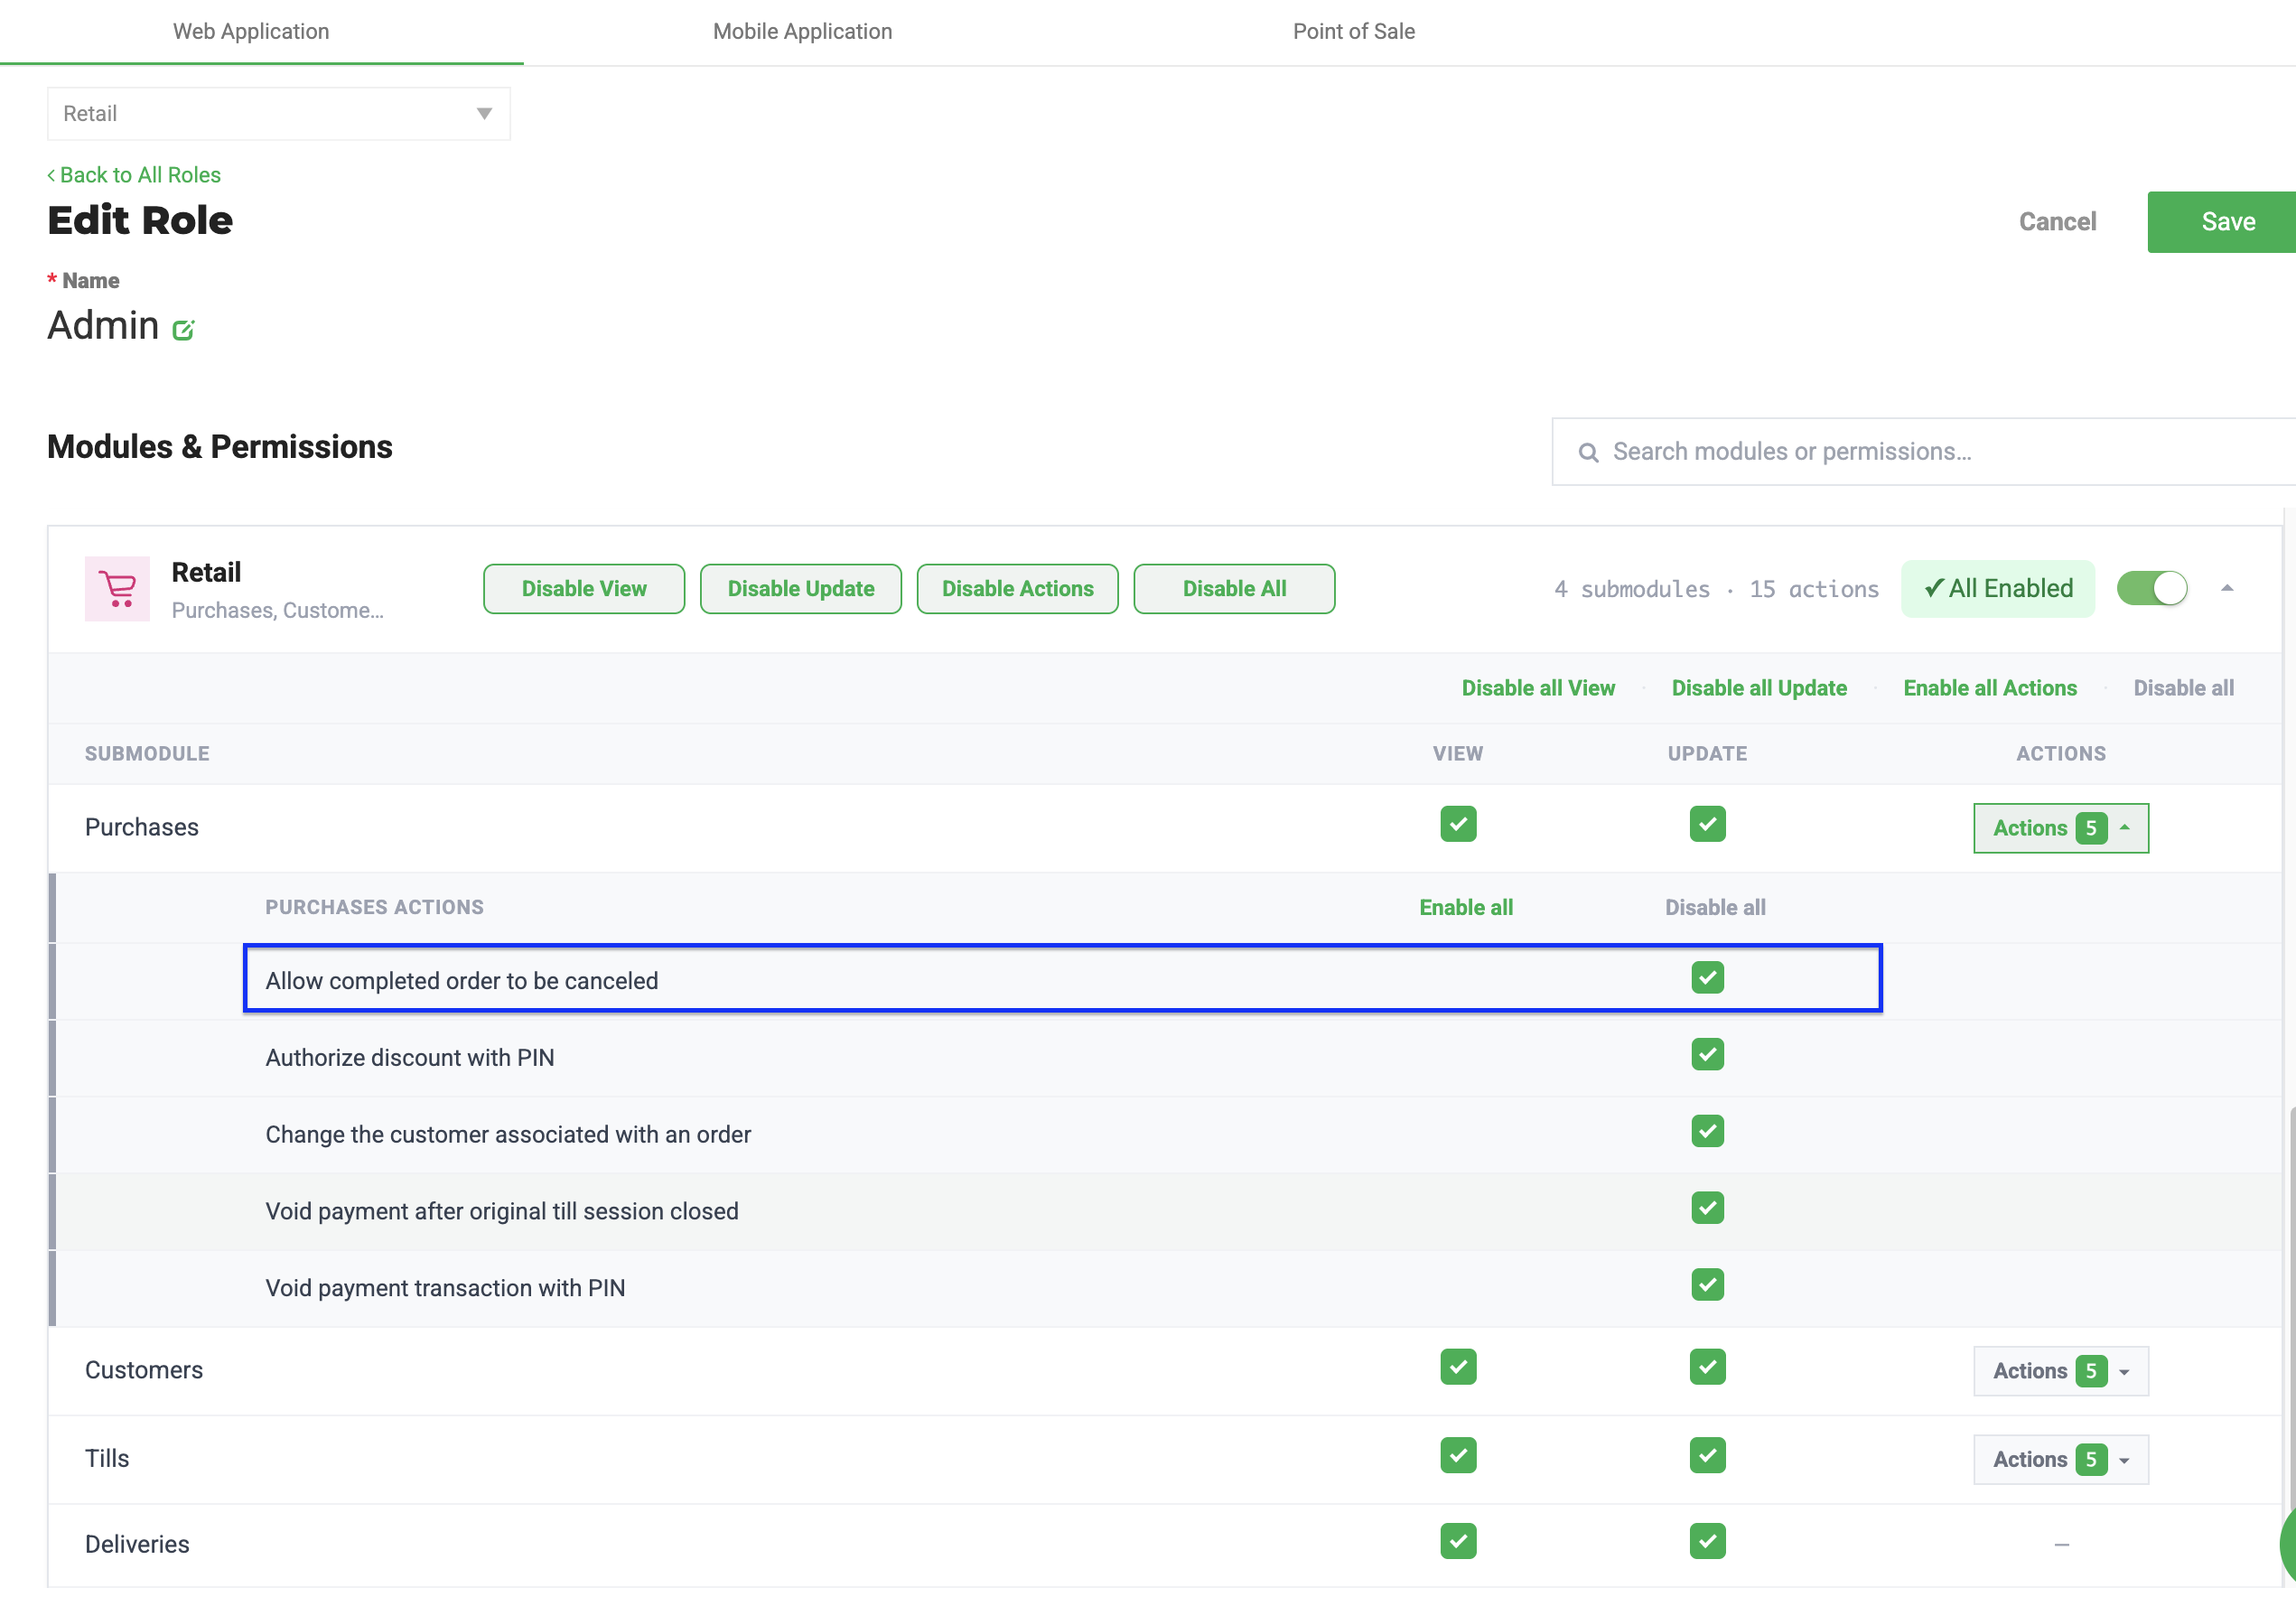Click the Purchases submodule row label
This screenshot has height=1597, width=2296.
pos(142,828)
